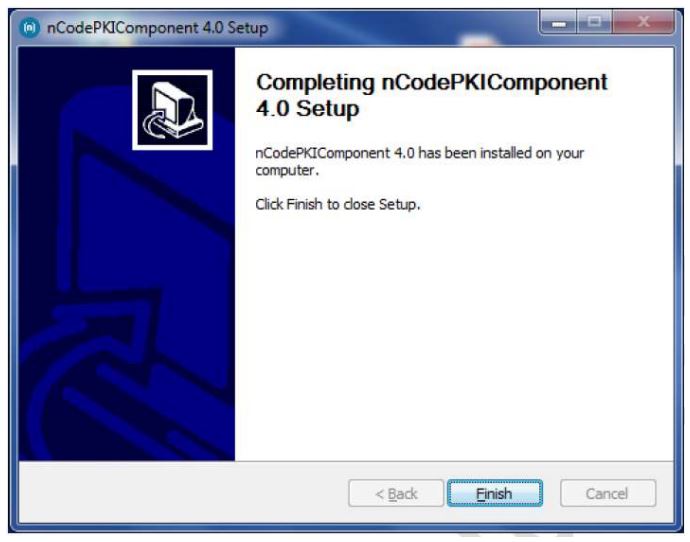Click the bold "Completing nCodePKIComponent" heading line
The height and width of the screenshot is (542, 690).
[x=432, y=82]
